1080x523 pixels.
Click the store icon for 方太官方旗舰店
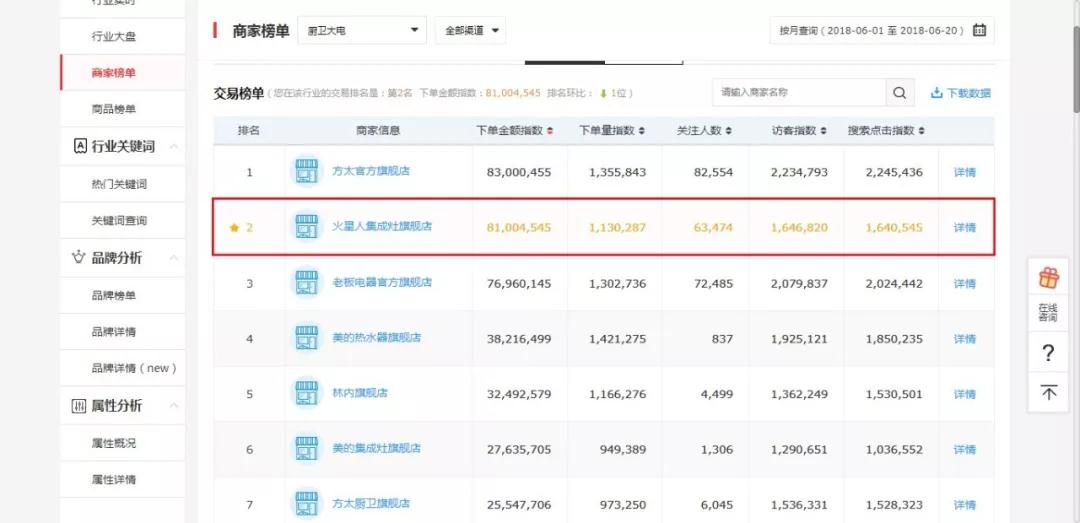tap(307, 171)
